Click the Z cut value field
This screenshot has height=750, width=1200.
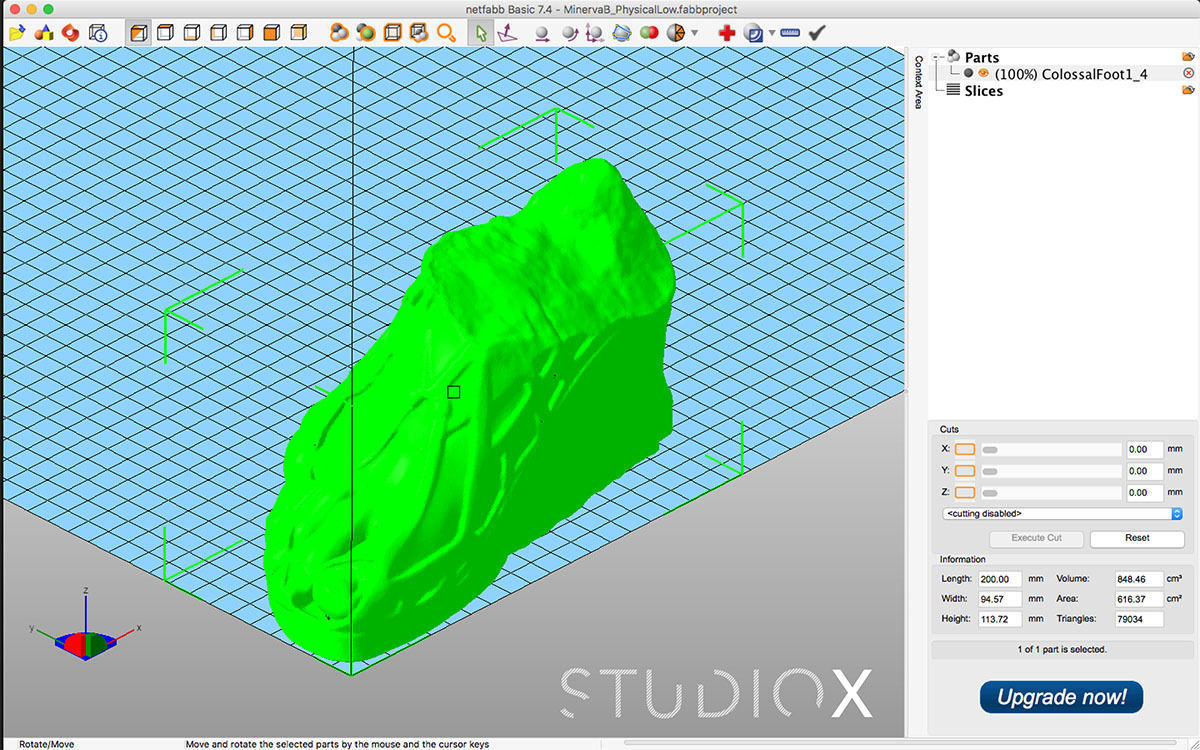[x=1145, y=492]
